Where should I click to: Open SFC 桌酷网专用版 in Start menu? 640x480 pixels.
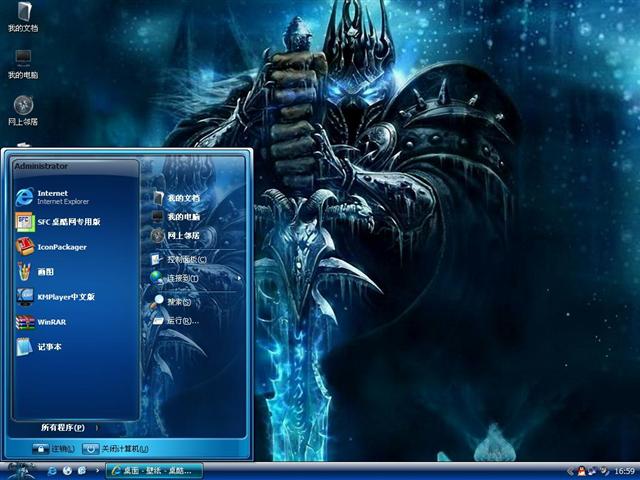coord(58,222)
